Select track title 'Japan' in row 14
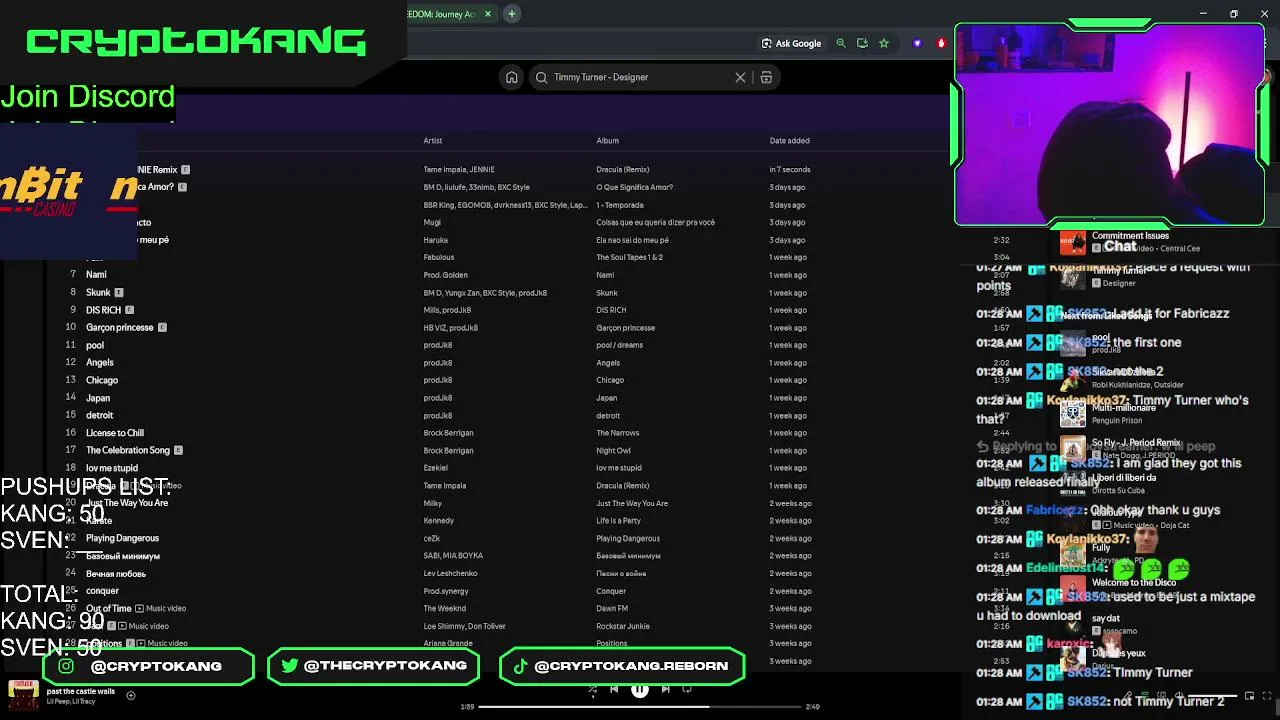This screenshot has height=720, width=1280. pos(98,398)
